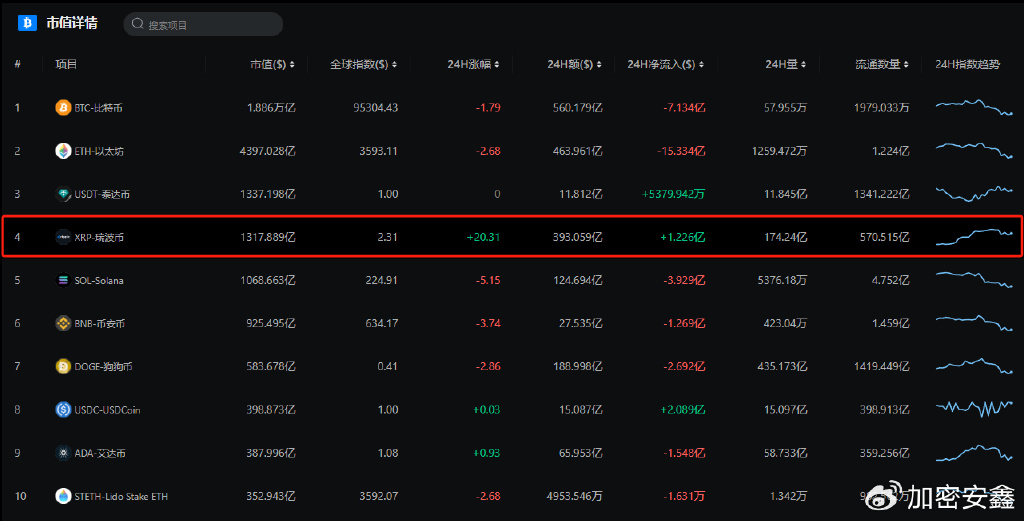
Task: Sort by 24H净流入($) column
Action: click(x=665, y=64)
